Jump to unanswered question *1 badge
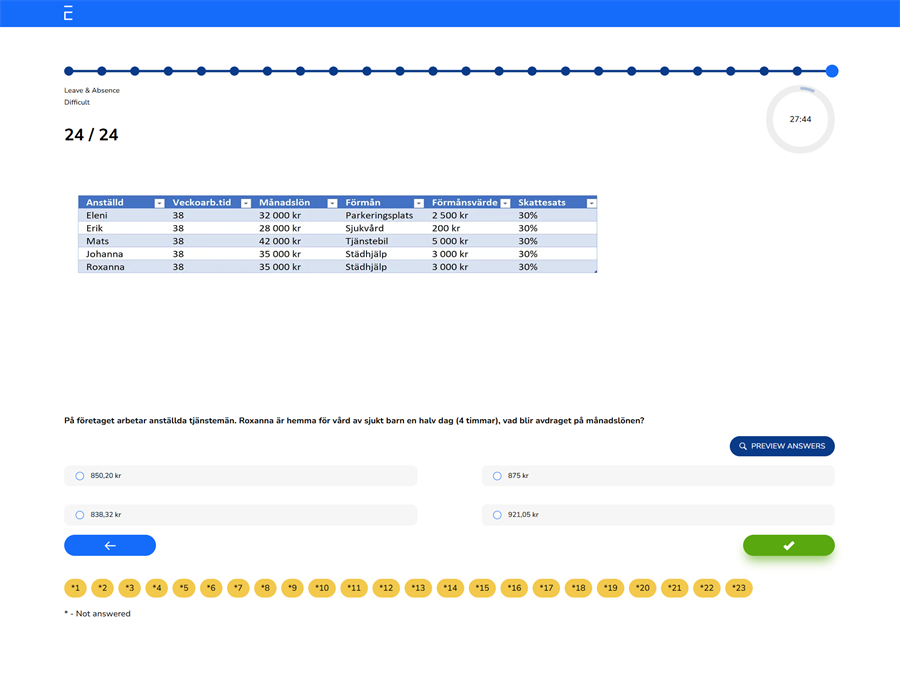The height and width of the screenshot is (676, 900). [x=75, y=588]
